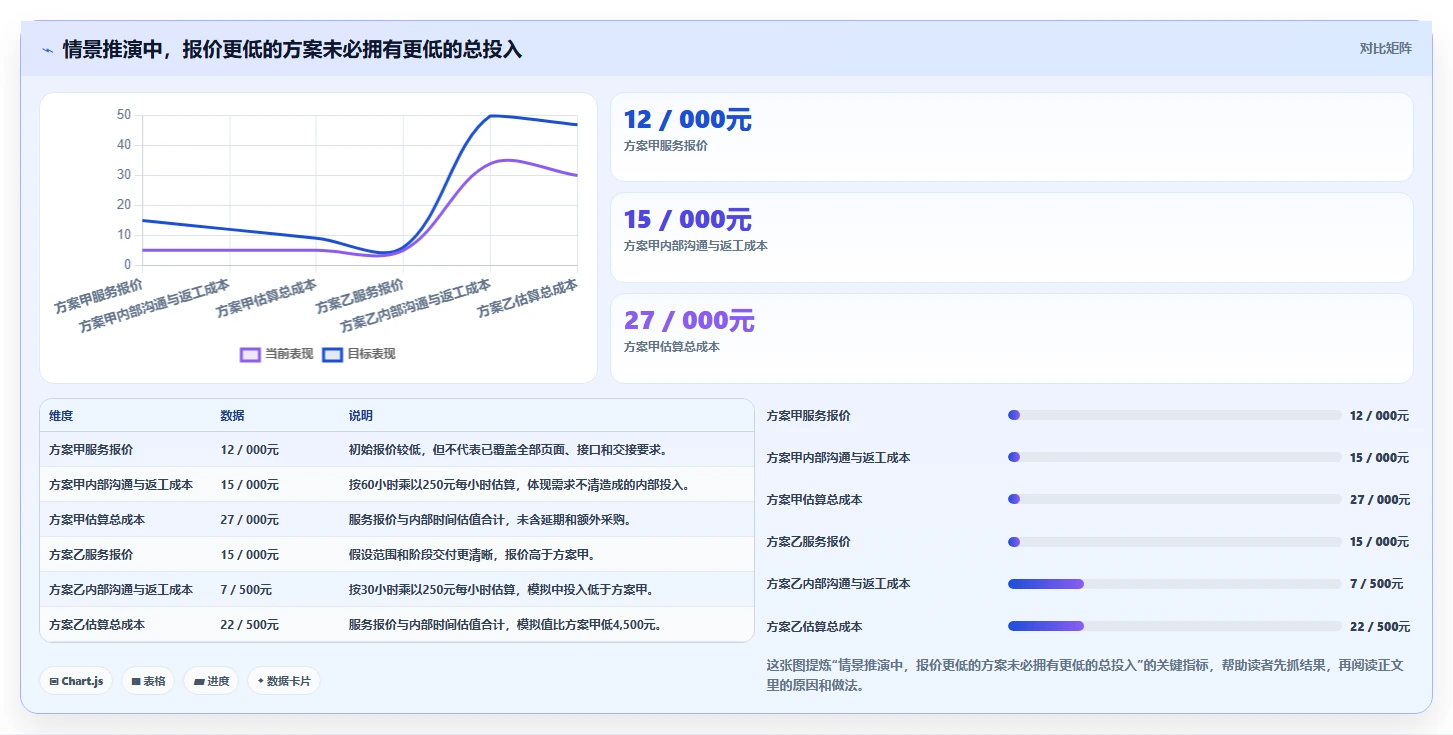The height and width of the screenshot is (735, 1453).
Task: Click the description starting 按30小时乘以250元
Action: 502,589
